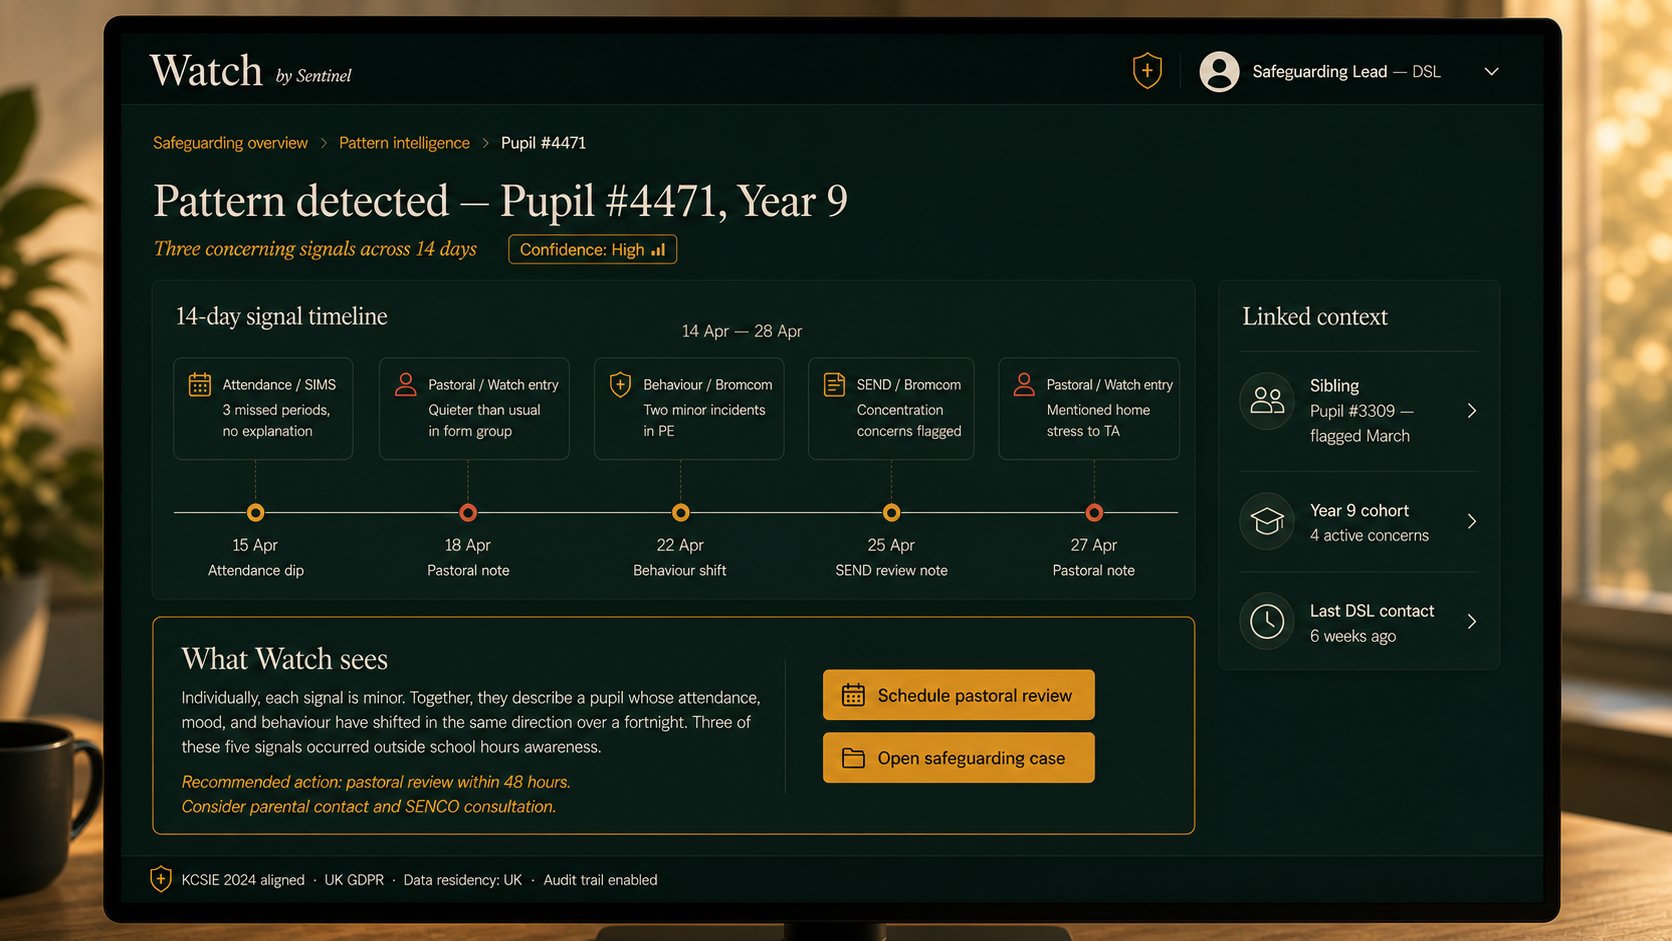Screen dimensions: 1672x941
Task: Select the 18 Apr timeline marker
Action: pyautogui.click(x=468, y=513)
